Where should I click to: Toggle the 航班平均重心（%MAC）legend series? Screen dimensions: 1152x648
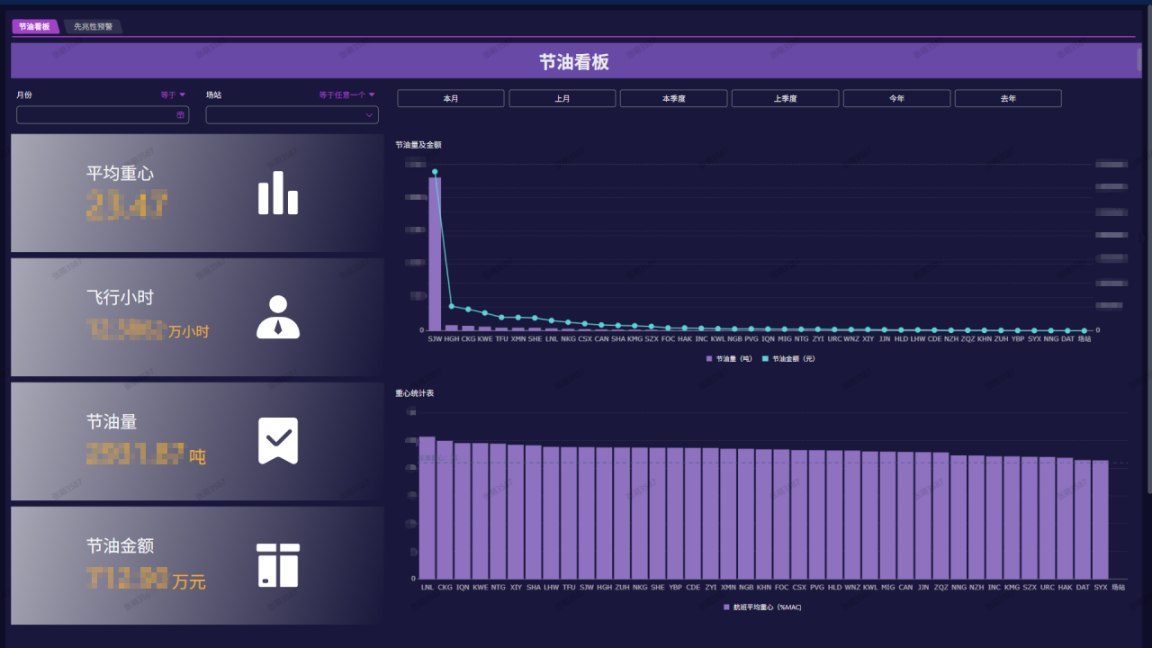pyautogui.click(x=762, y=607)
